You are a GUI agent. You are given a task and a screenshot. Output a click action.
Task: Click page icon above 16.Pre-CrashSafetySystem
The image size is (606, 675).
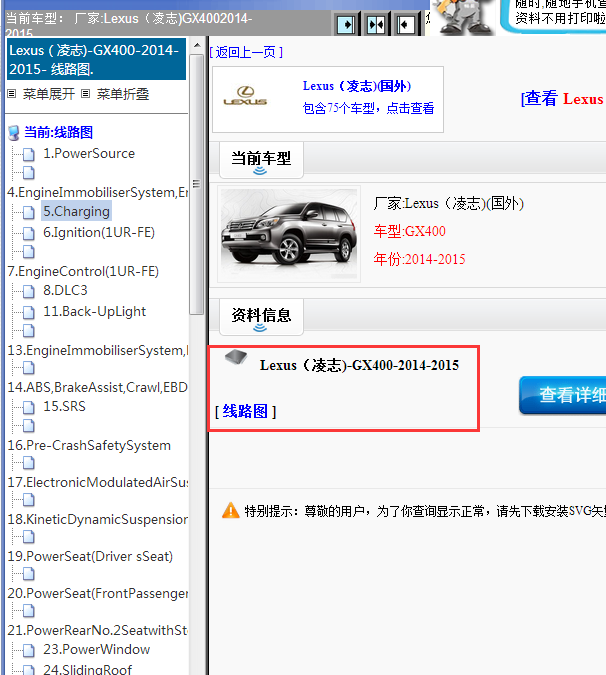click(28, 426)
